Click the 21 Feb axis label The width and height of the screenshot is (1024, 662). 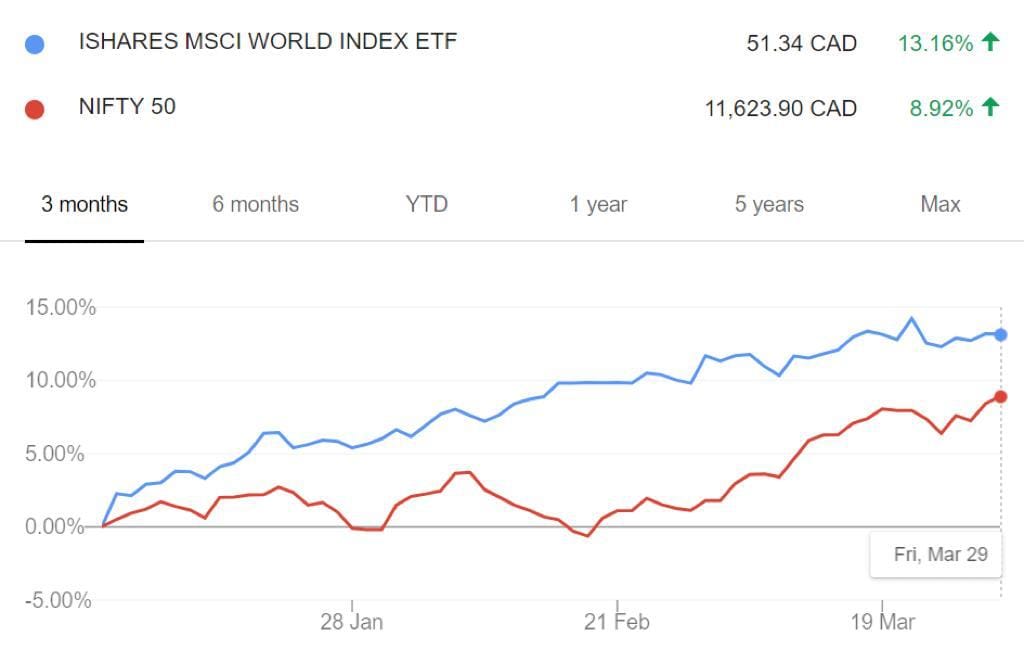click(x=616, y=622)
